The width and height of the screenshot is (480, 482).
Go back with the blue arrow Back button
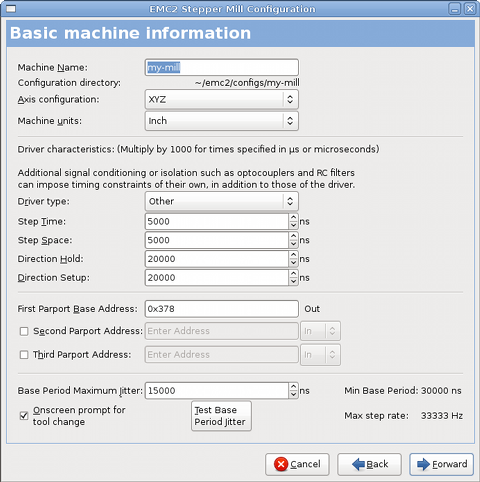pos(369,464)
